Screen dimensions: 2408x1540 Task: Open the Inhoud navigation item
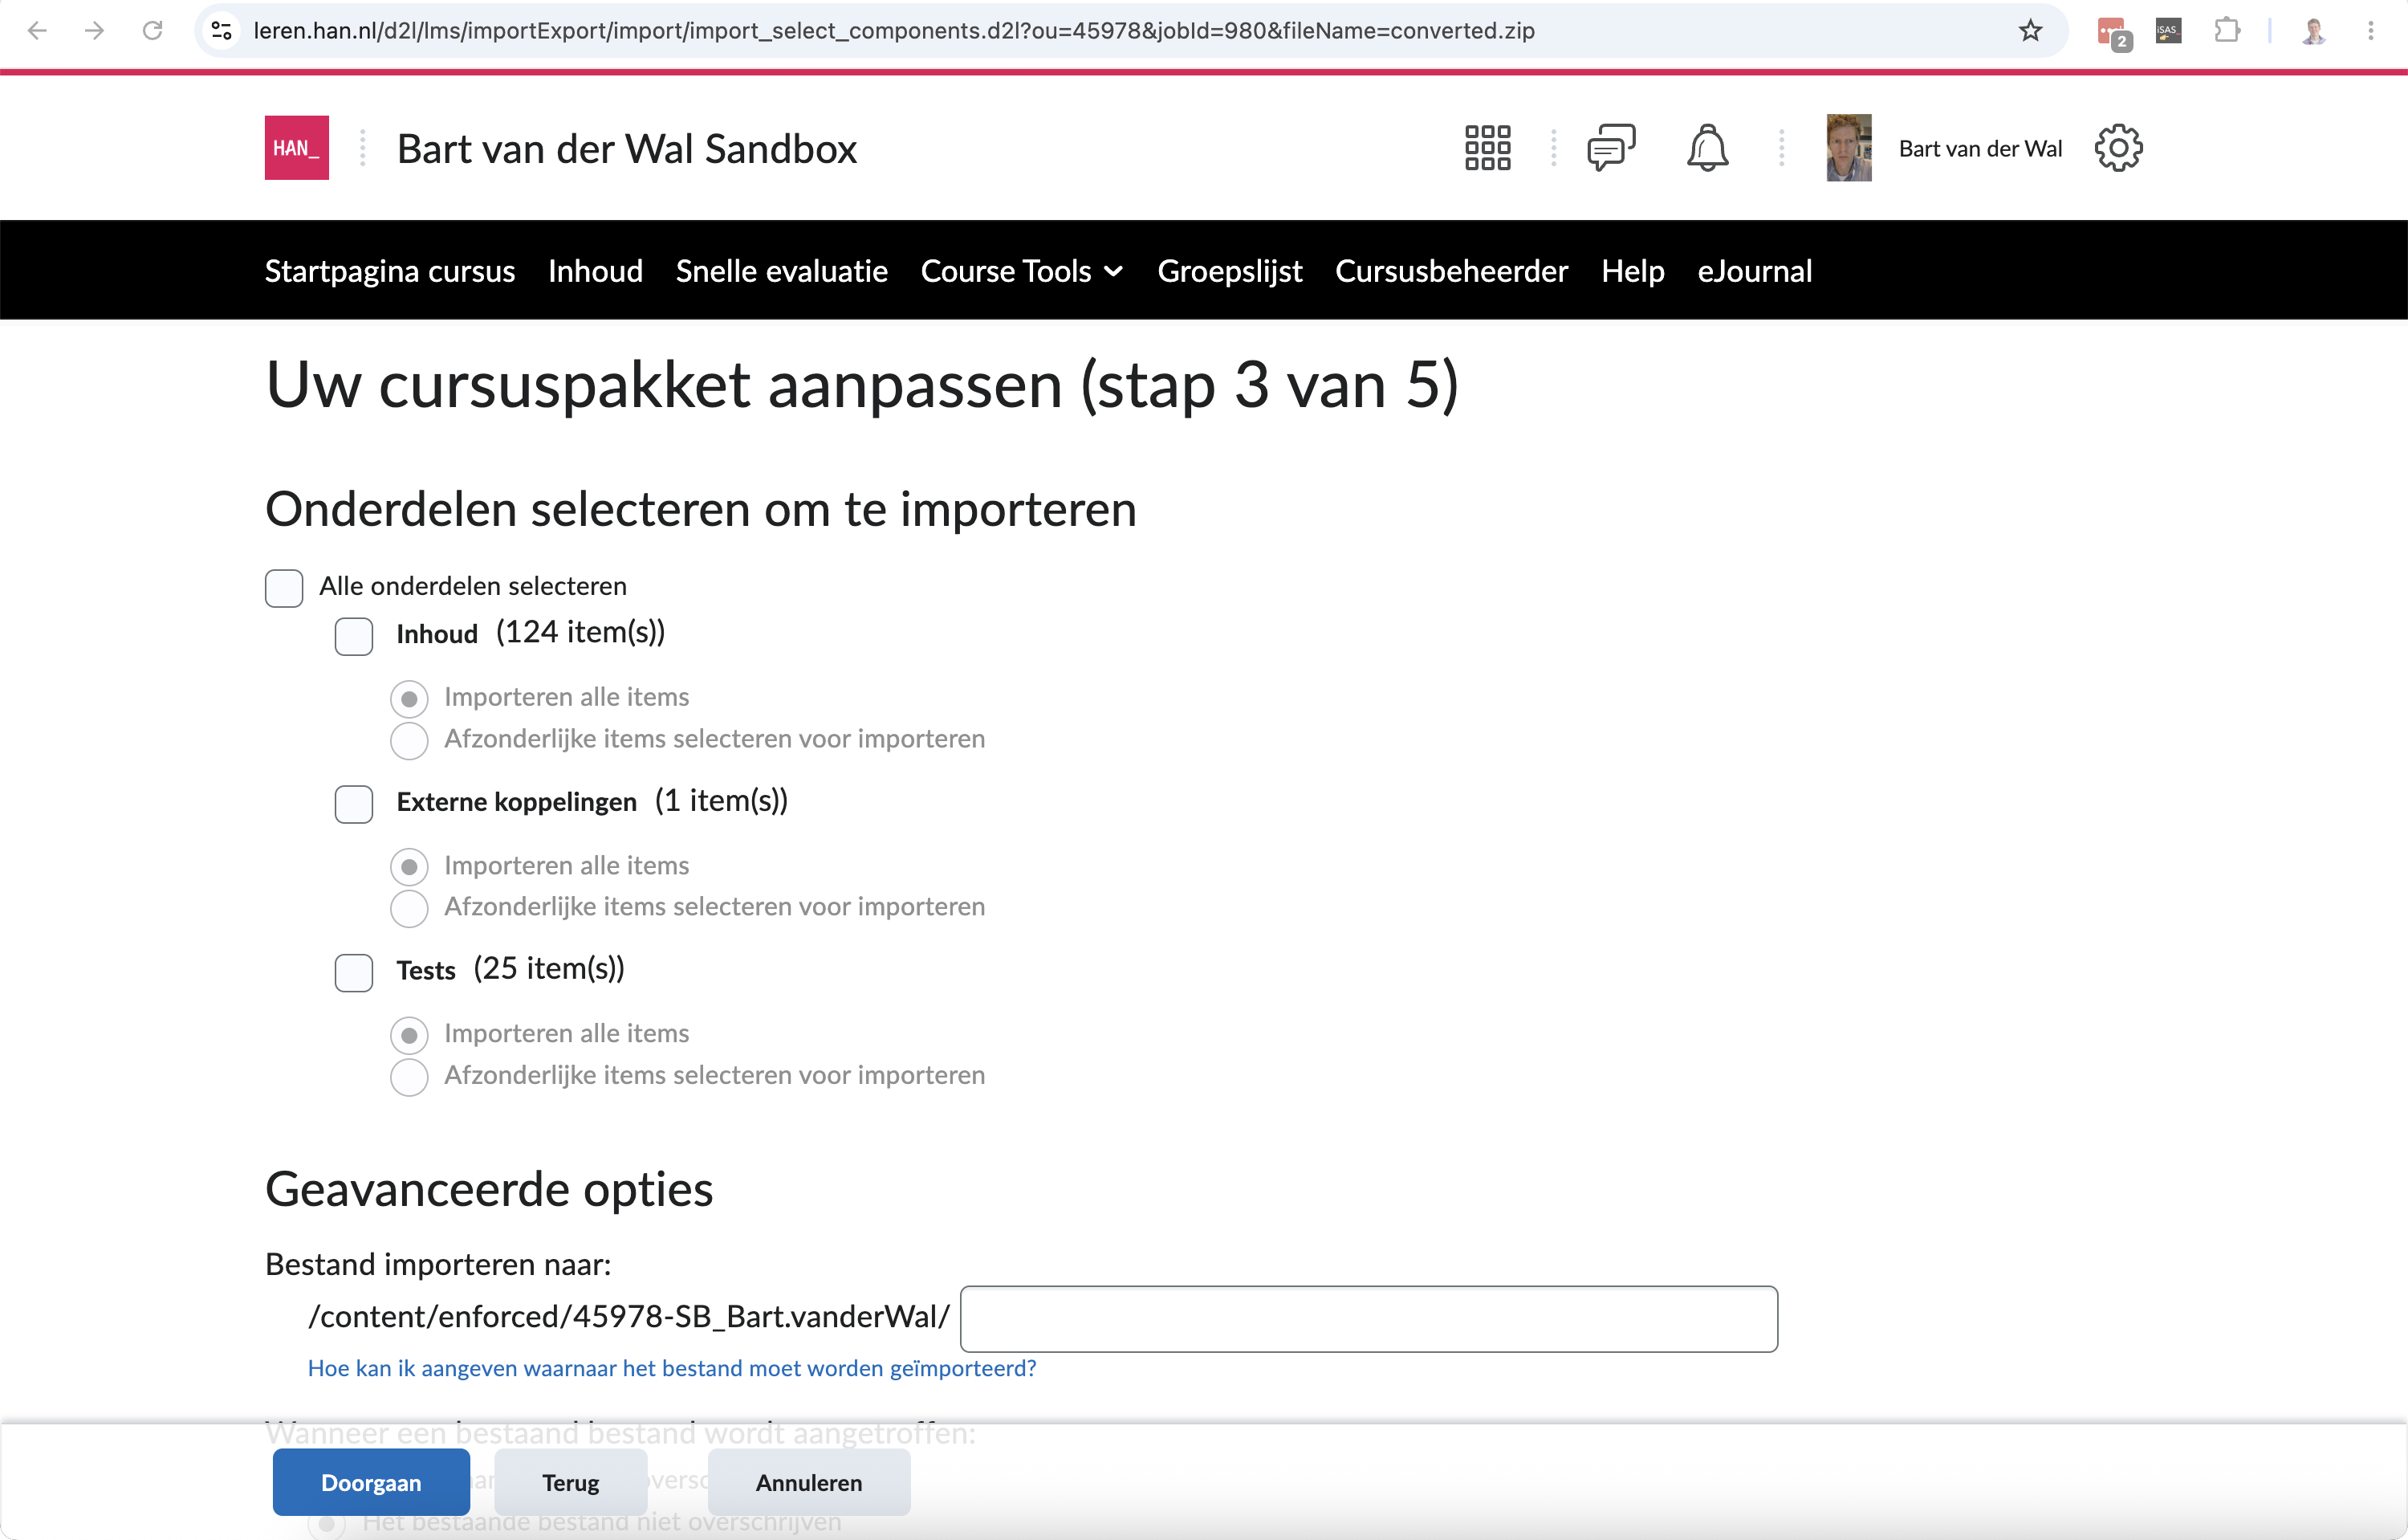coord(595,271)
